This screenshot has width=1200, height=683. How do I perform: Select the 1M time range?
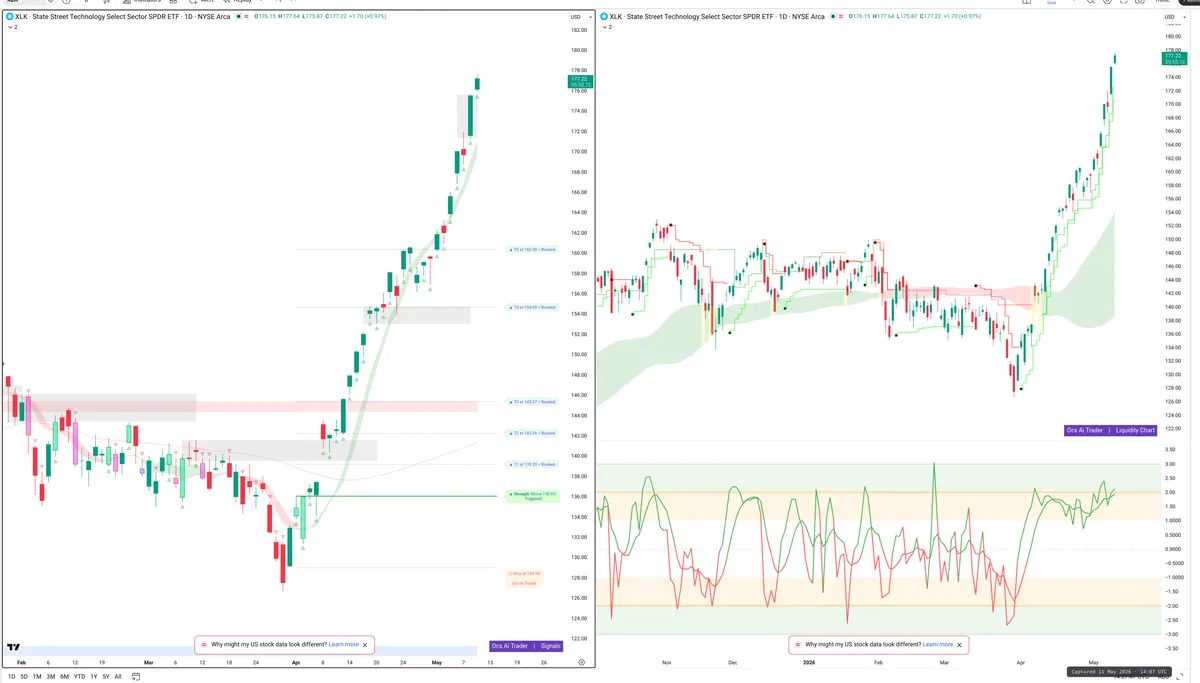37,677
